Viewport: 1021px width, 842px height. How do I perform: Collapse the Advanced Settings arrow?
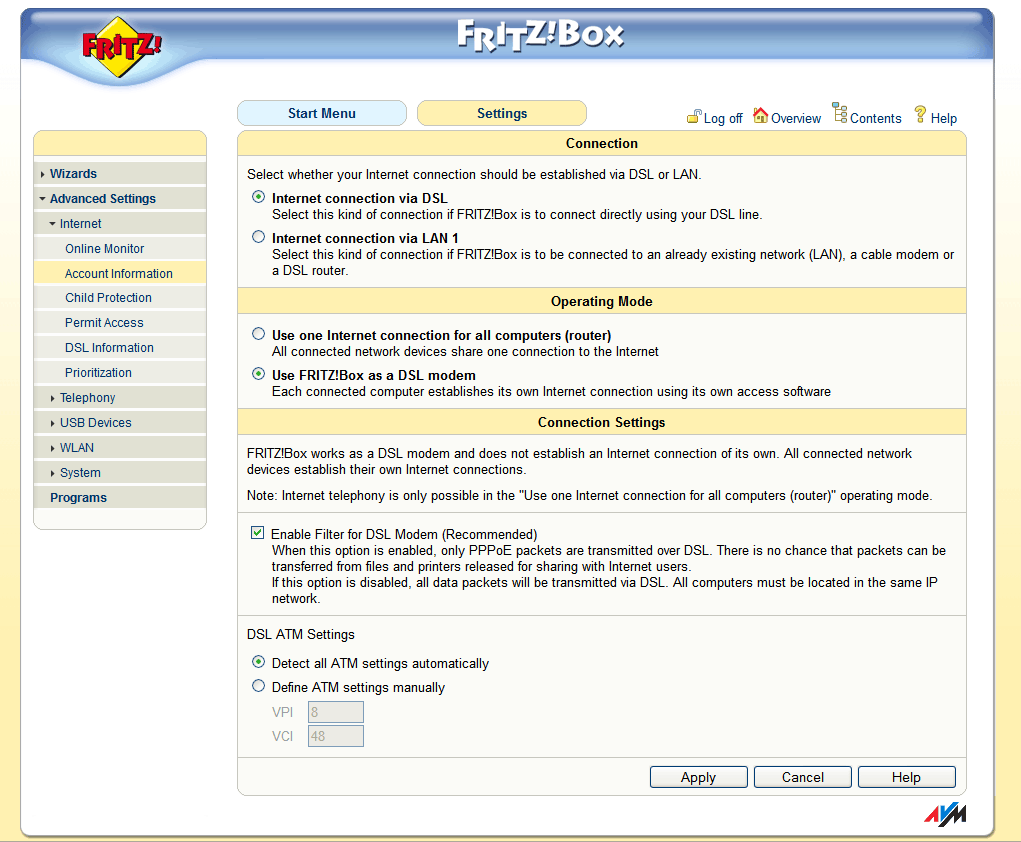pos(42,199)
